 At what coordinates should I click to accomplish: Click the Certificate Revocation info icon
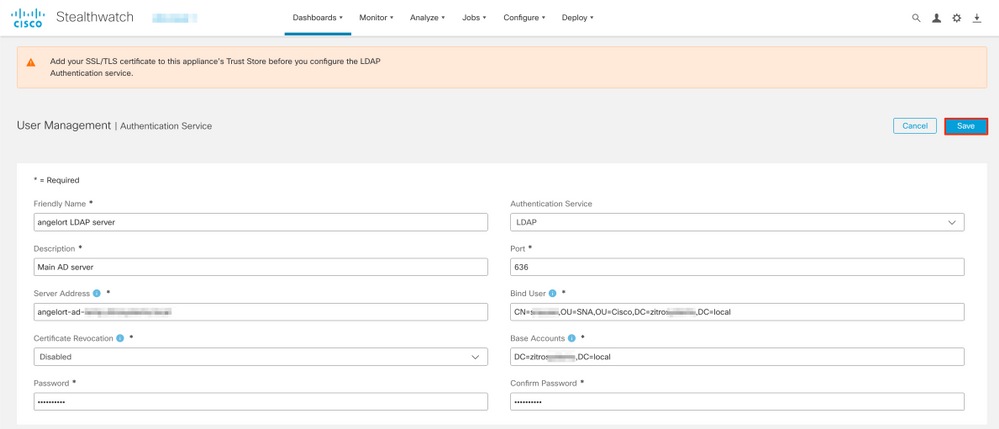[x=120, y=339]
